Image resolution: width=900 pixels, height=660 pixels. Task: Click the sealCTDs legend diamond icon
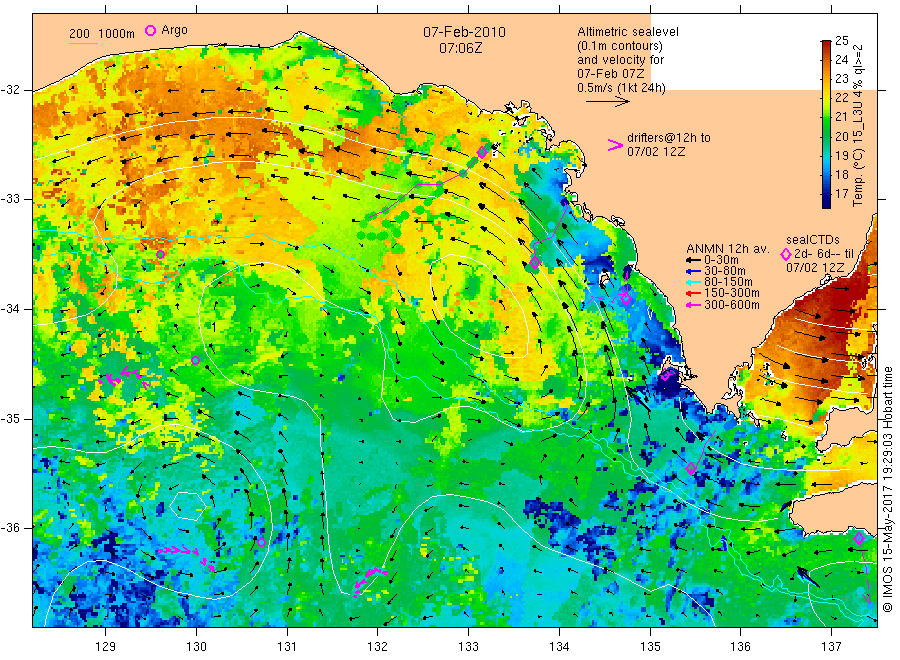[x=786, y=254]
